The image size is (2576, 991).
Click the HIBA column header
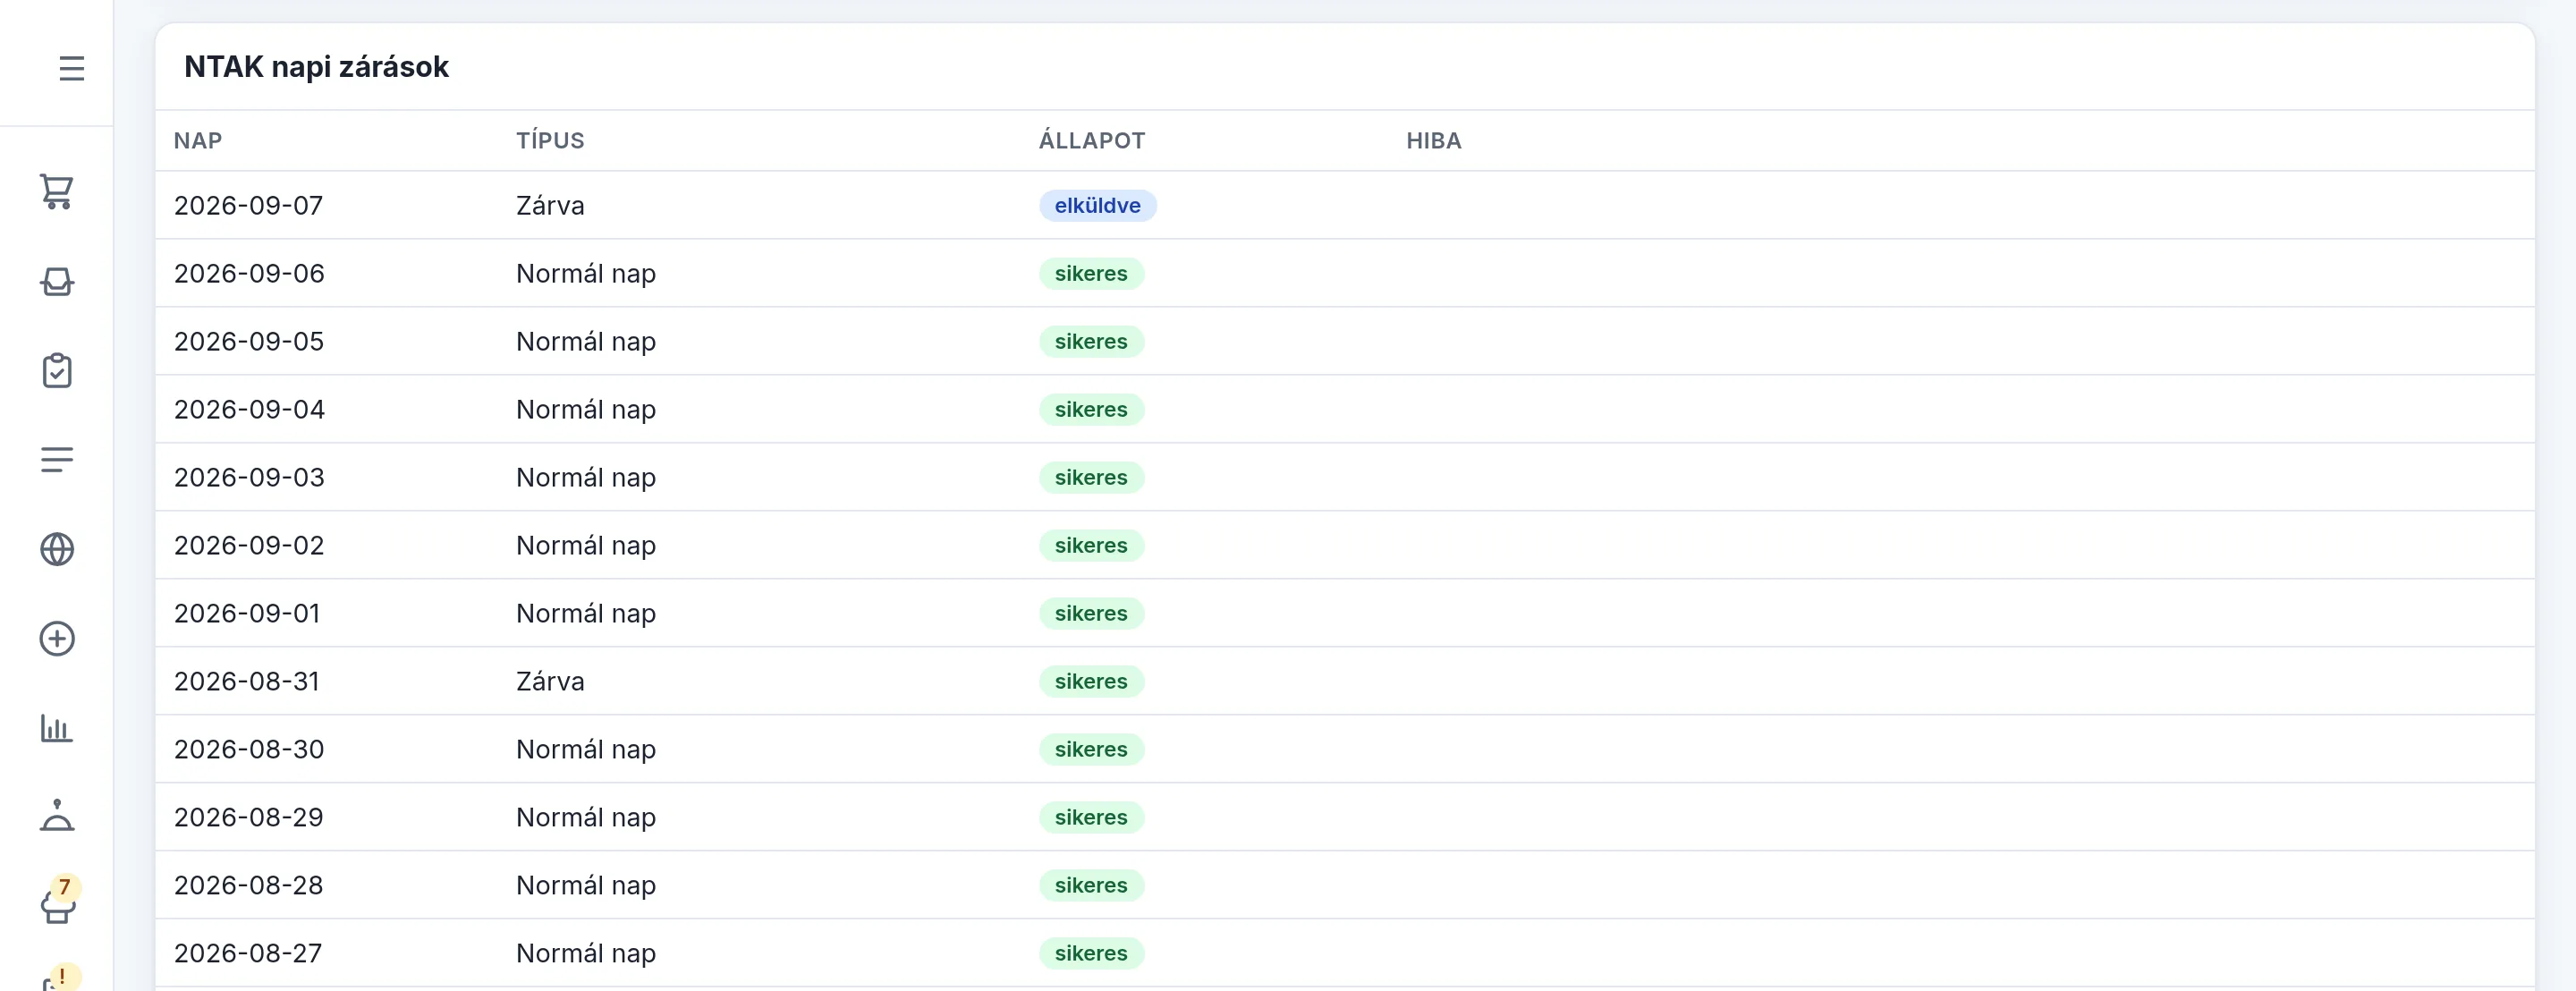(1434, 141)
